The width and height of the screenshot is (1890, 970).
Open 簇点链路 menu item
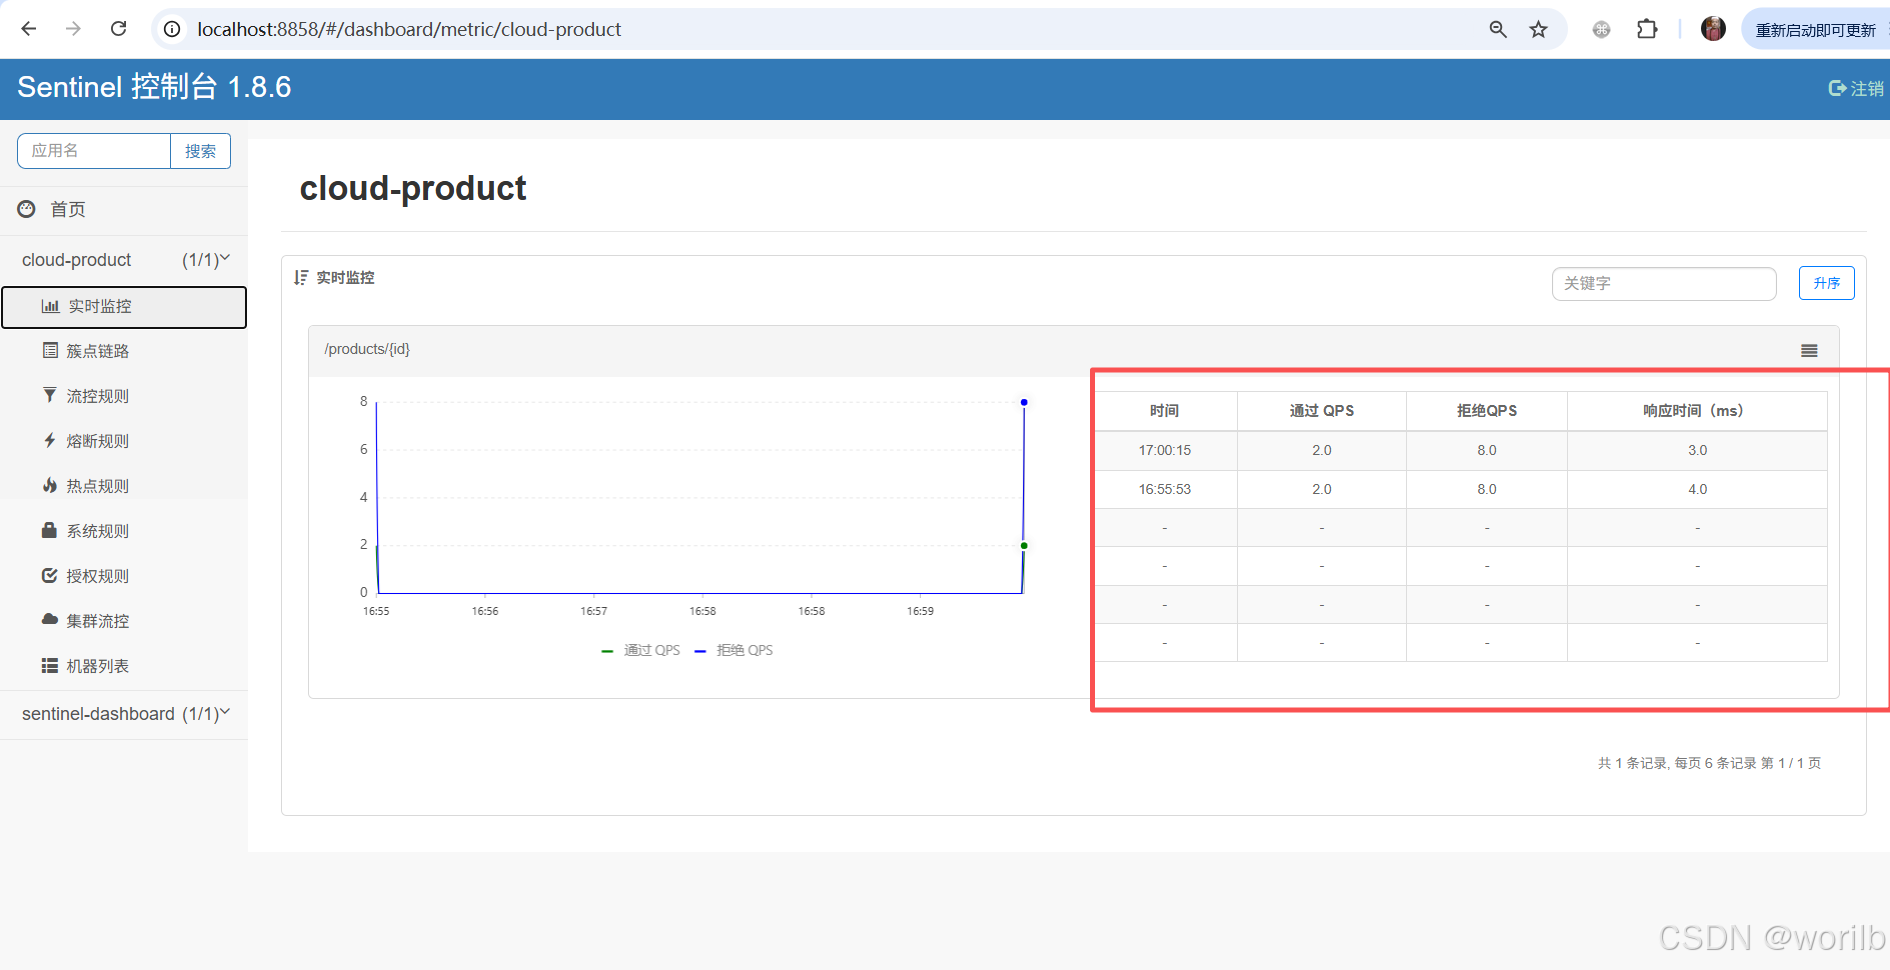124,351
